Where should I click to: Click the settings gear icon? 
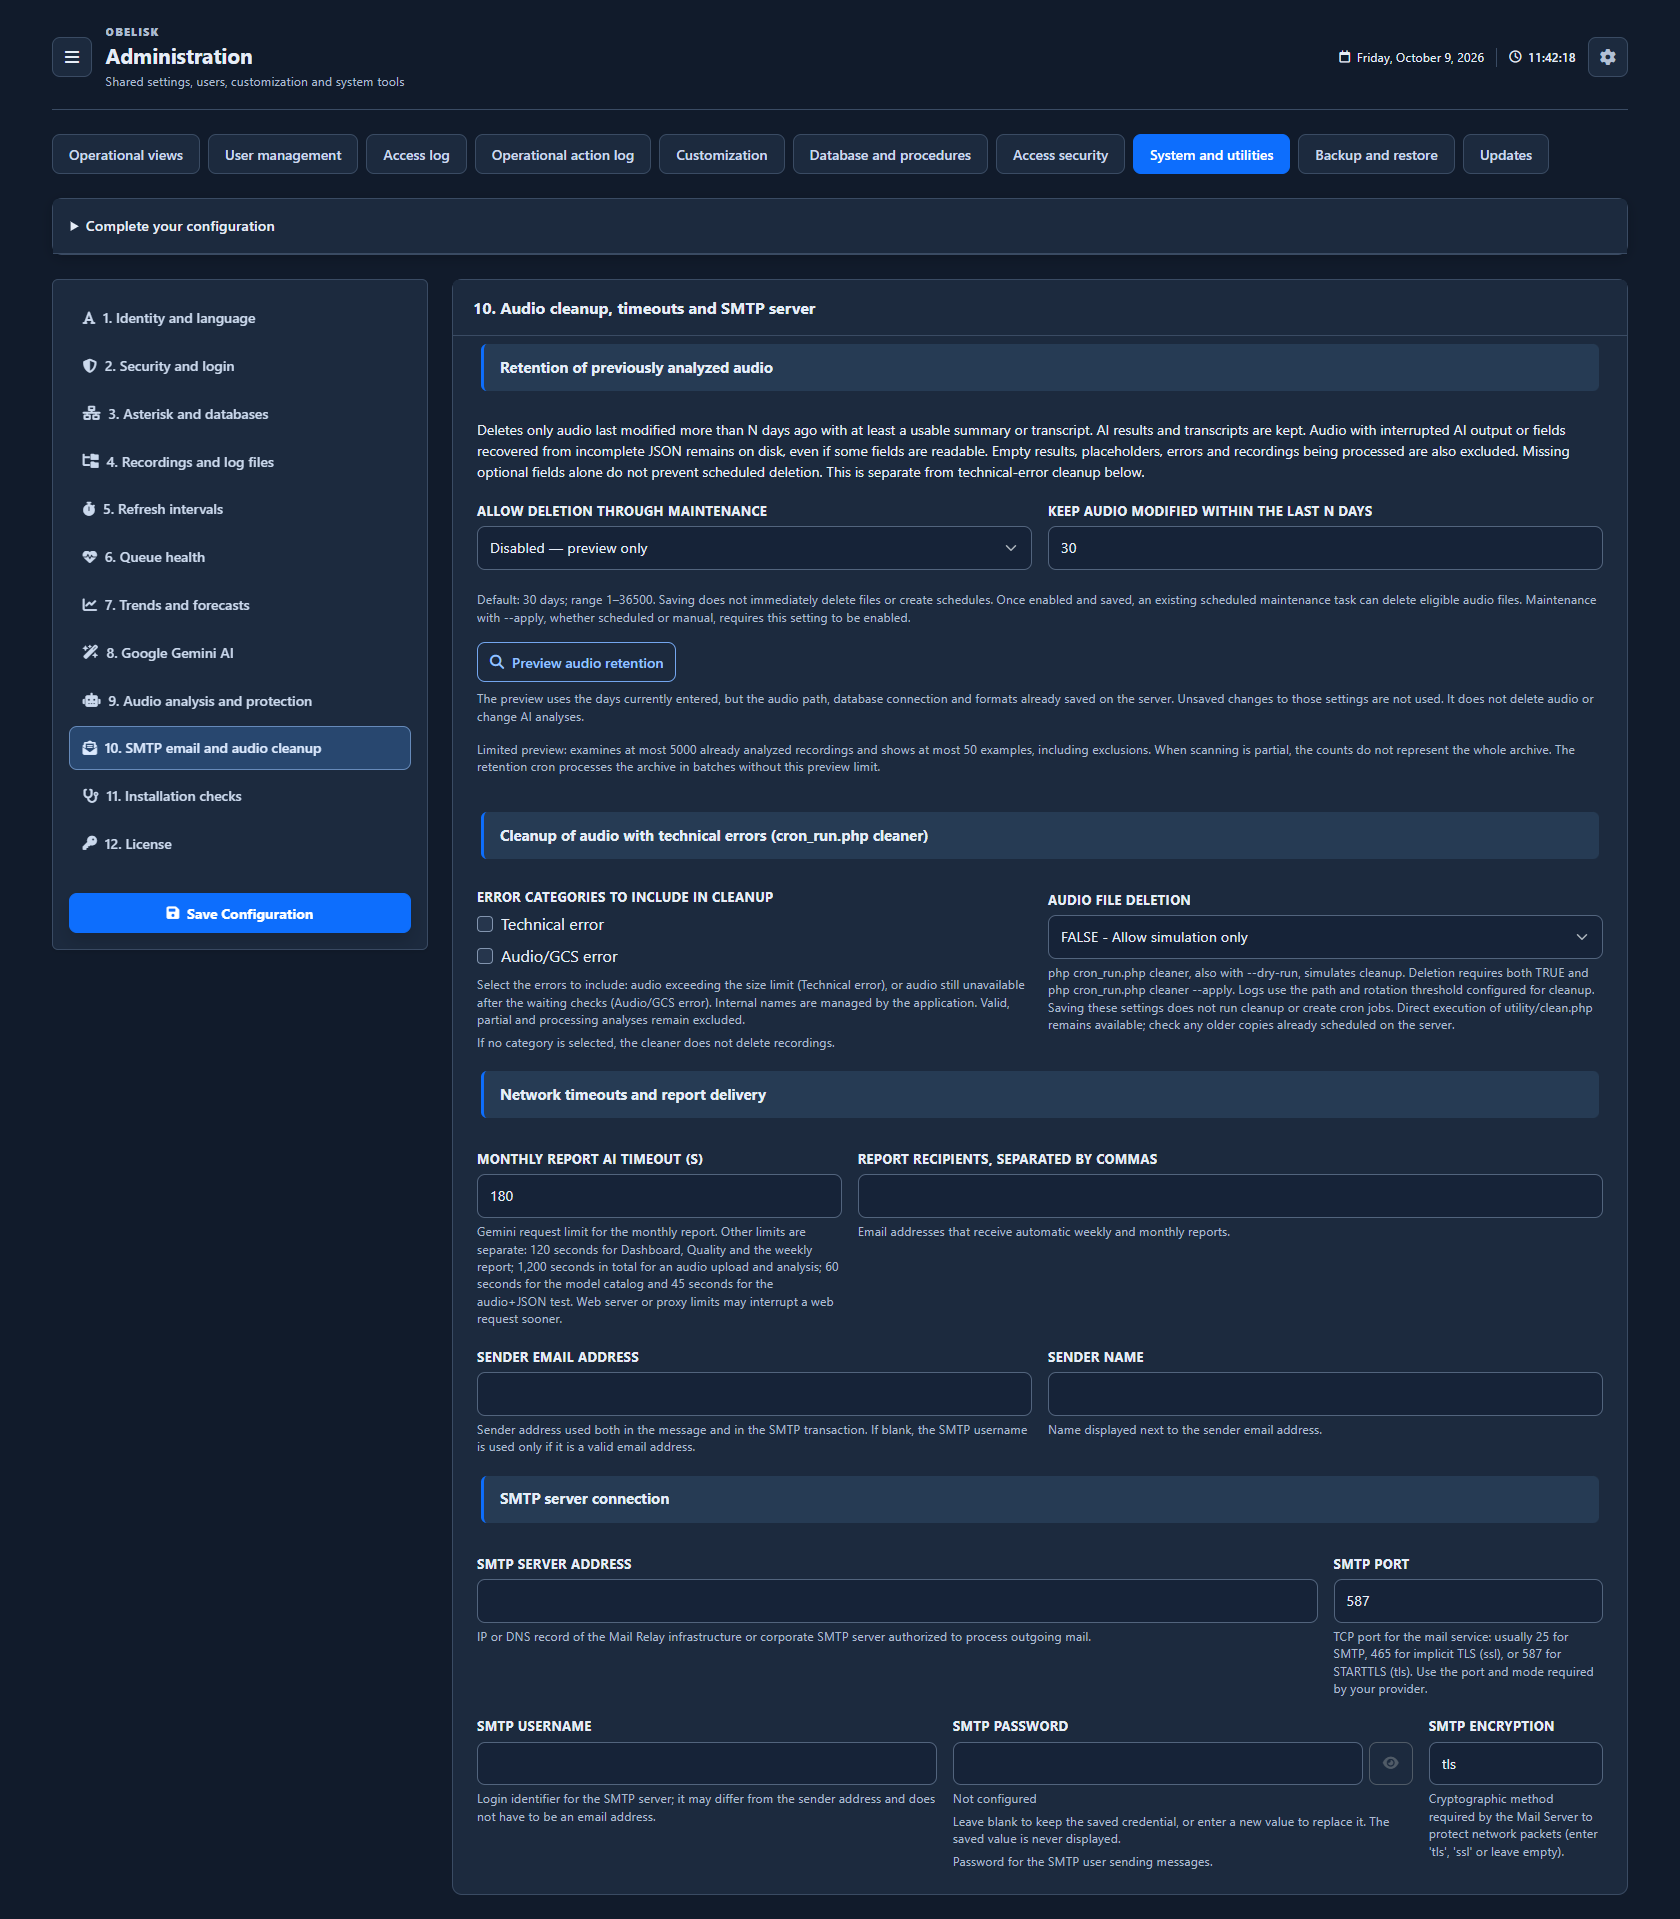1607,57
